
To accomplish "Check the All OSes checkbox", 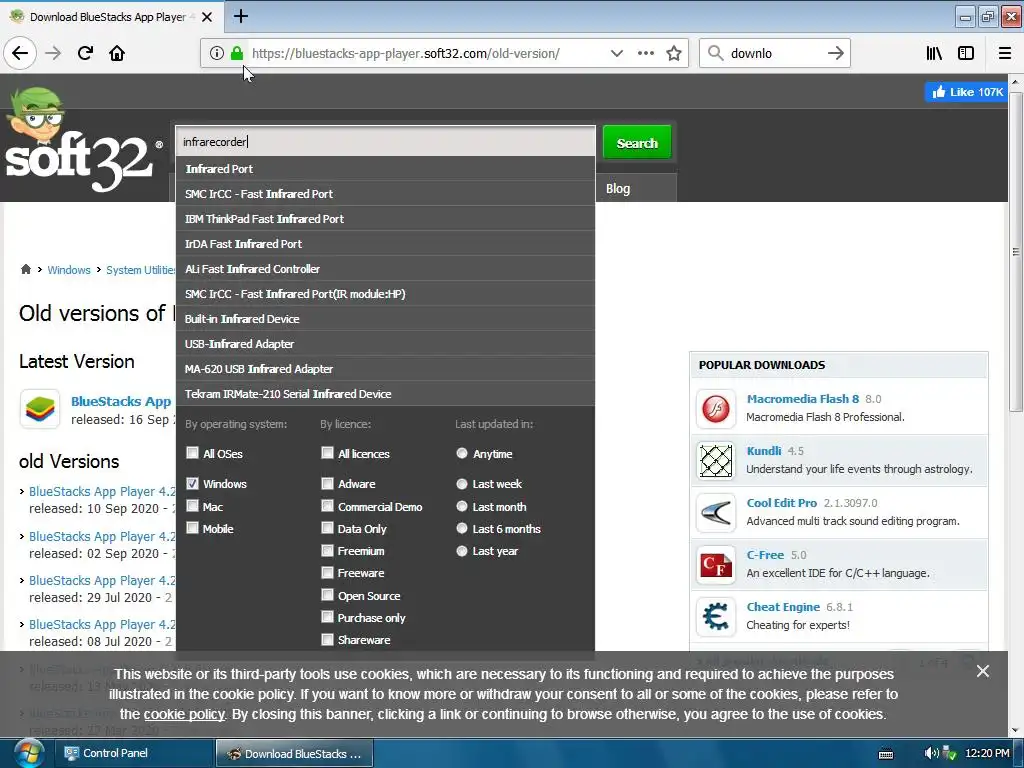I will click(x=192, y=453).
